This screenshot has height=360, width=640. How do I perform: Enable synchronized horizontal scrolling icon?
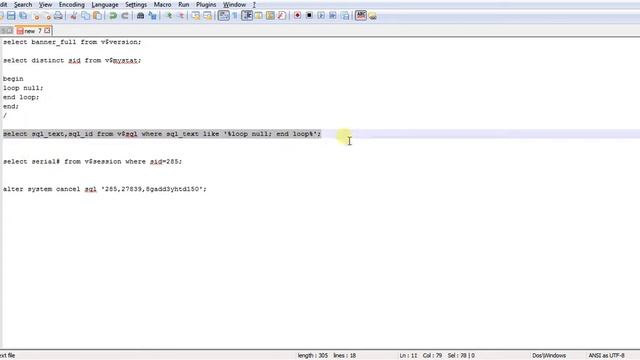point(208,16)
